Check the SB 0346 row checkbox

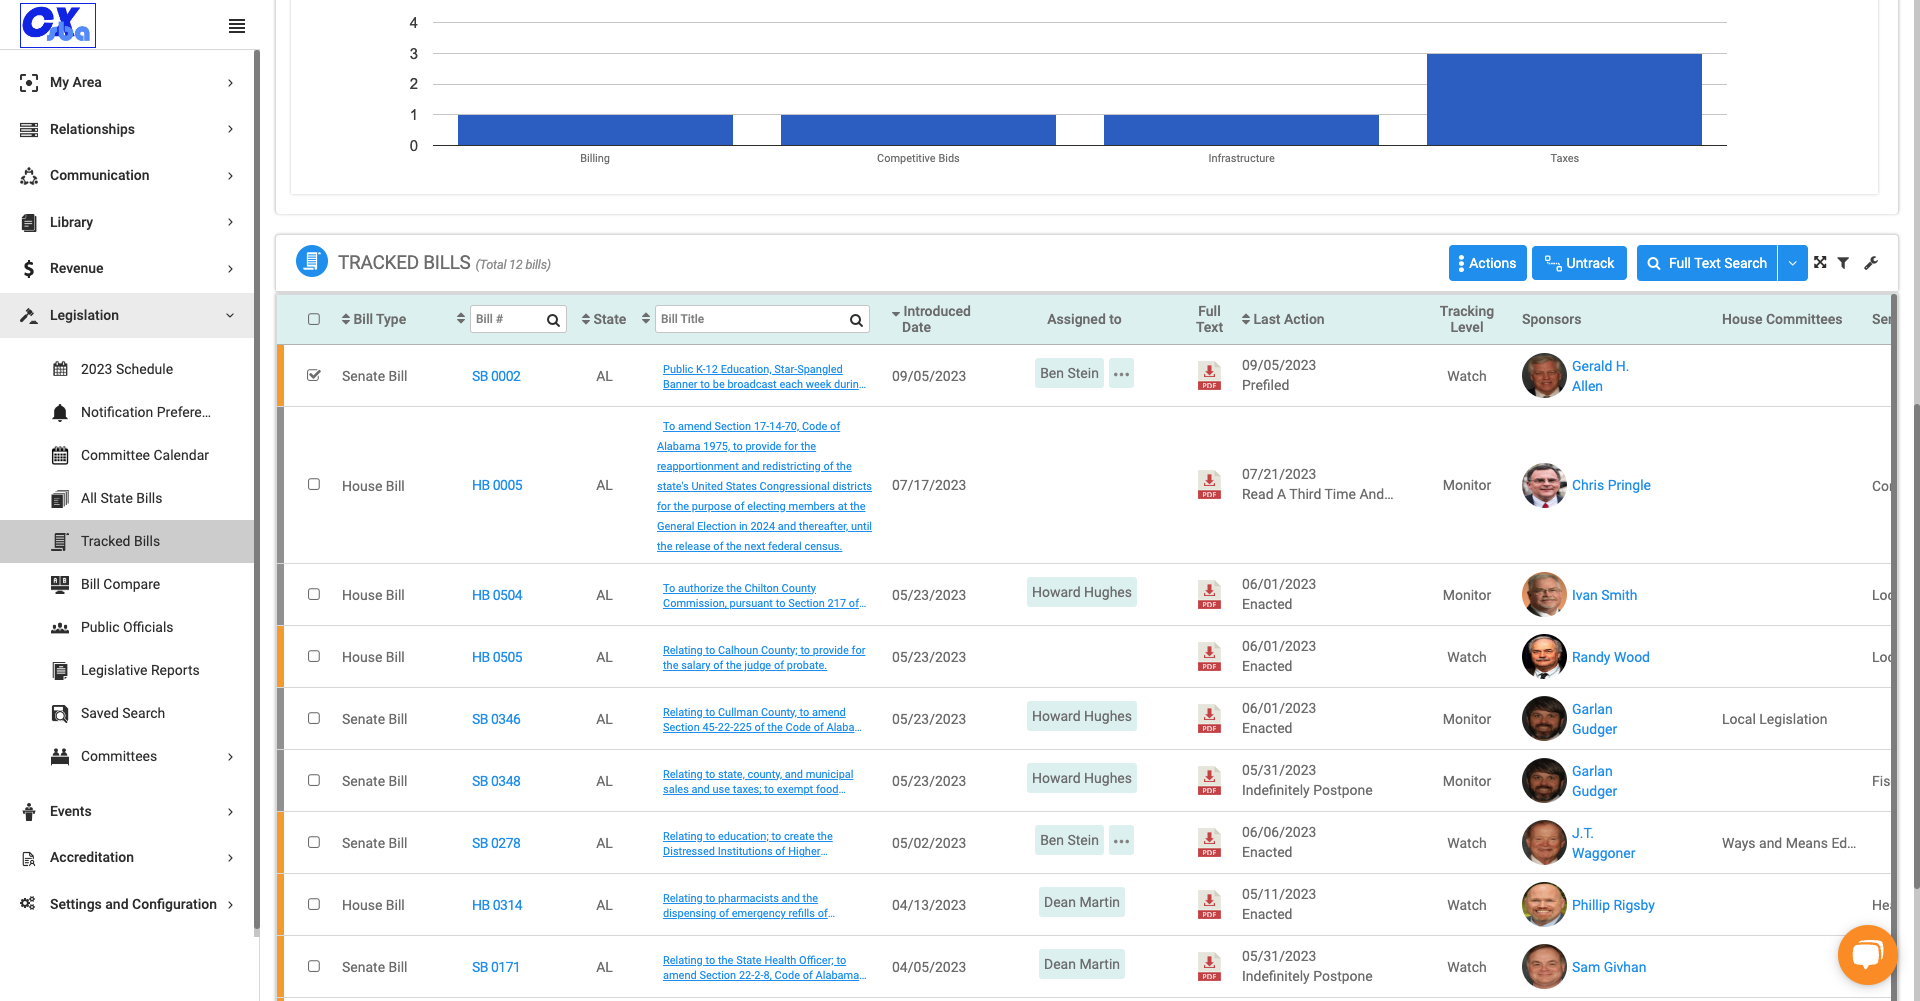click(x=314, y=718)
